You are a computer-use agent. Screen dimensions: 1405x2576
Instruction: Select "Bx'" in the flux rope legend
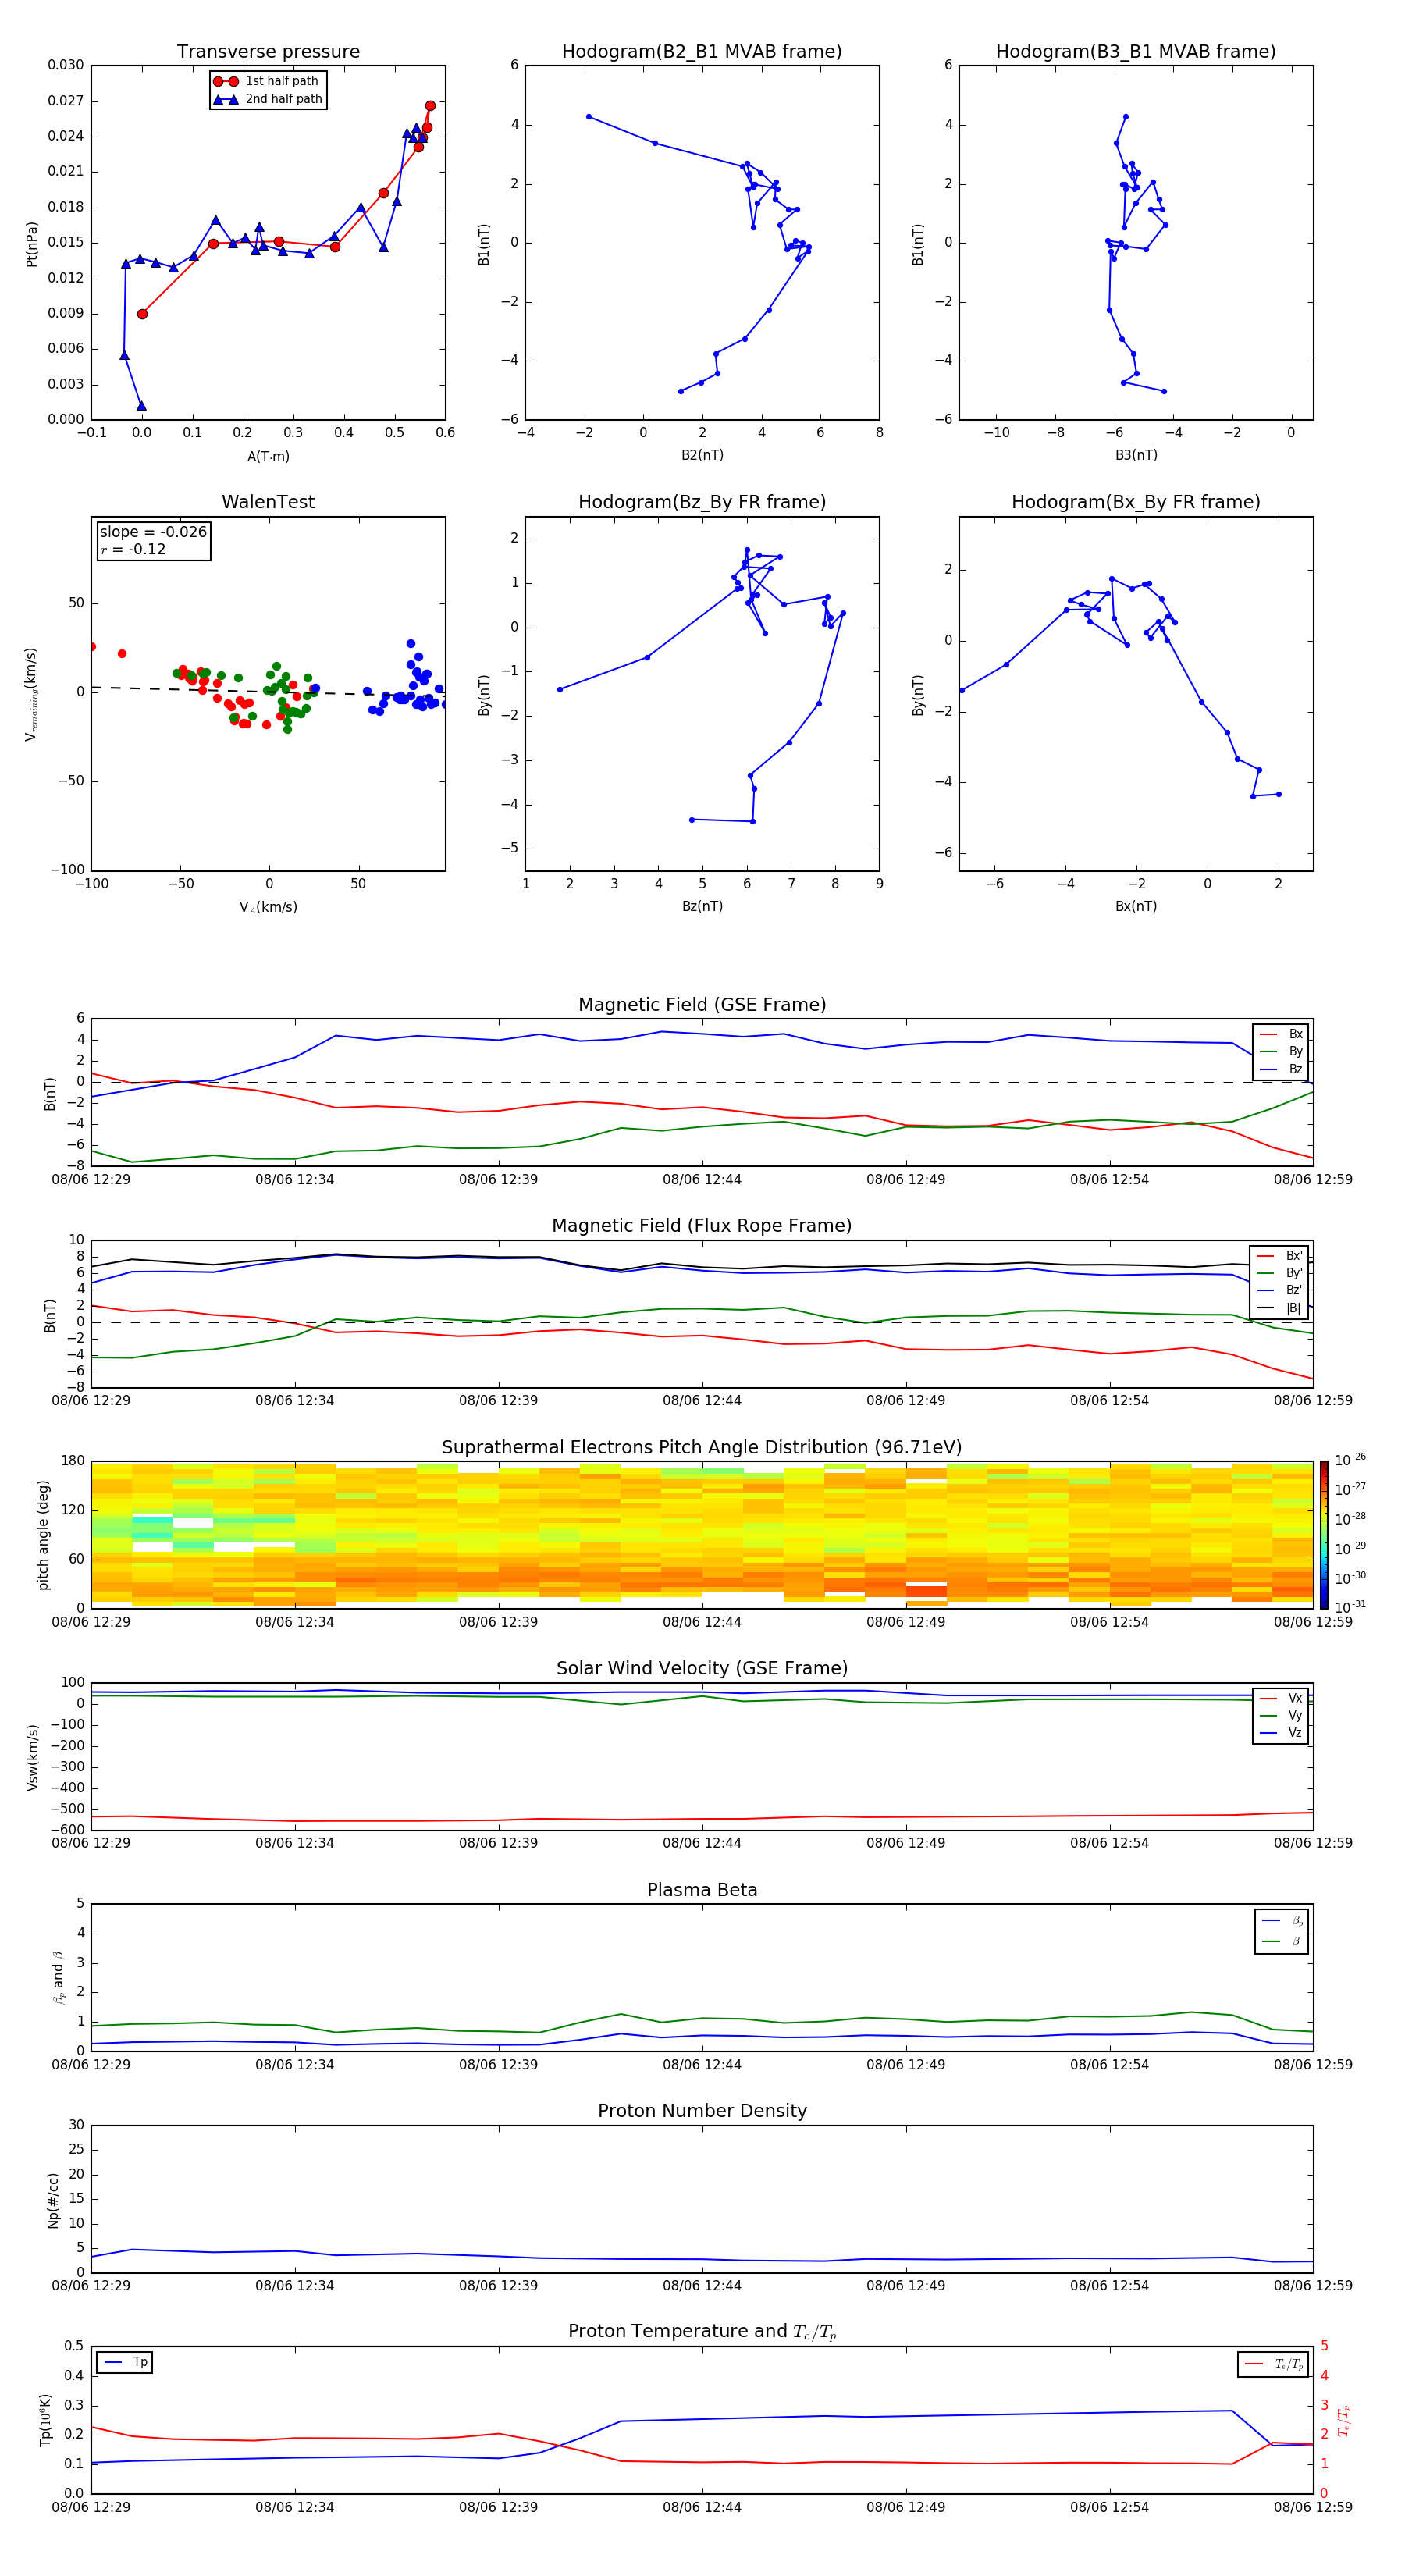click(x=1280, y=1256)
